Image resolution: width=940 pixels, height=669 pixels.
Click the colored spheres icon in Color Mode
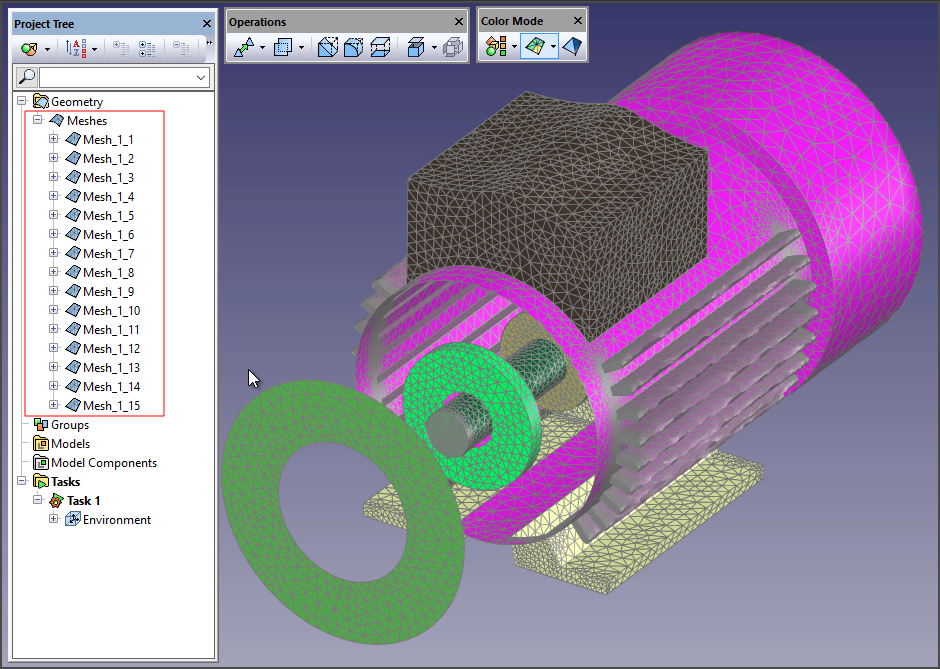[x=495, y=47]
